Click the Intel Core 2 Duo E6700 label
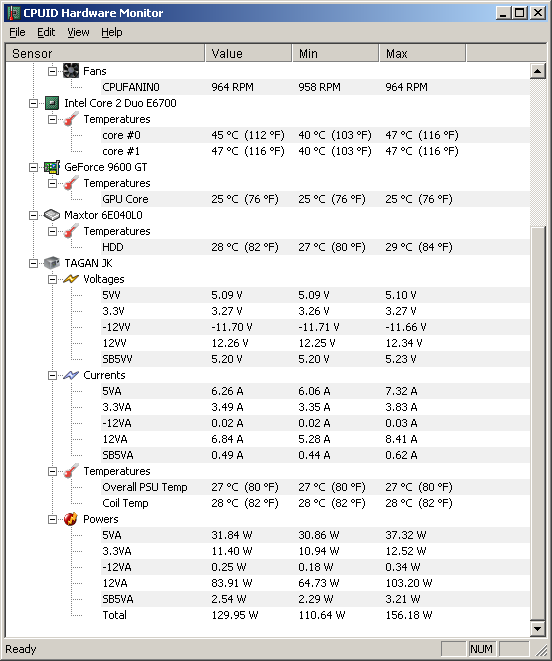Image resolution: width=552 pixels, height=661 pixels. [x=120, y=103]
